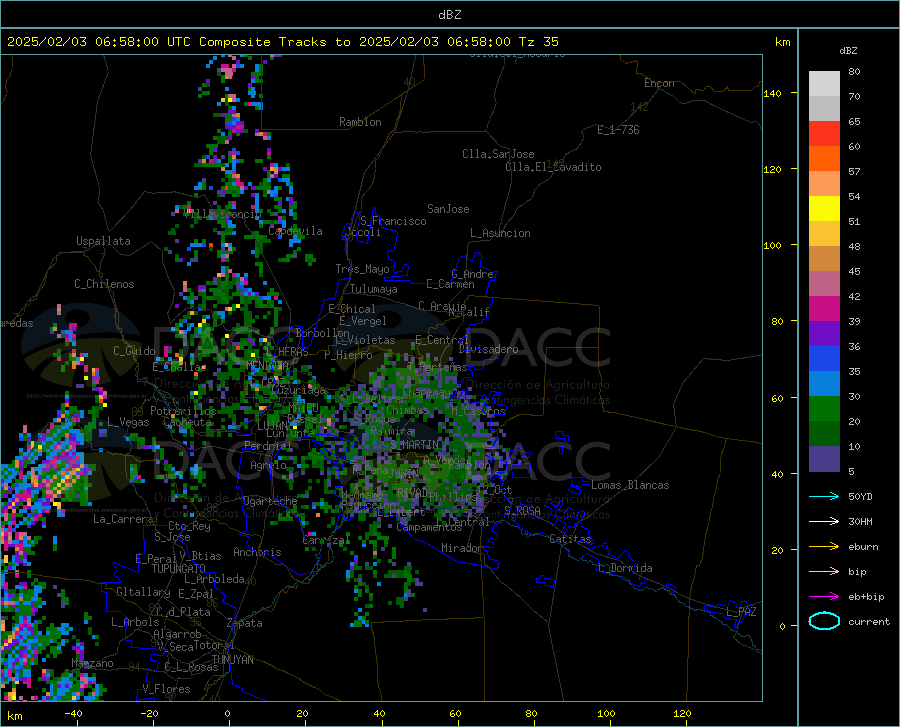The width and height of the screenshot is (900, 727).
Task: Click the L_PAZ label
Action: (741, 612)
